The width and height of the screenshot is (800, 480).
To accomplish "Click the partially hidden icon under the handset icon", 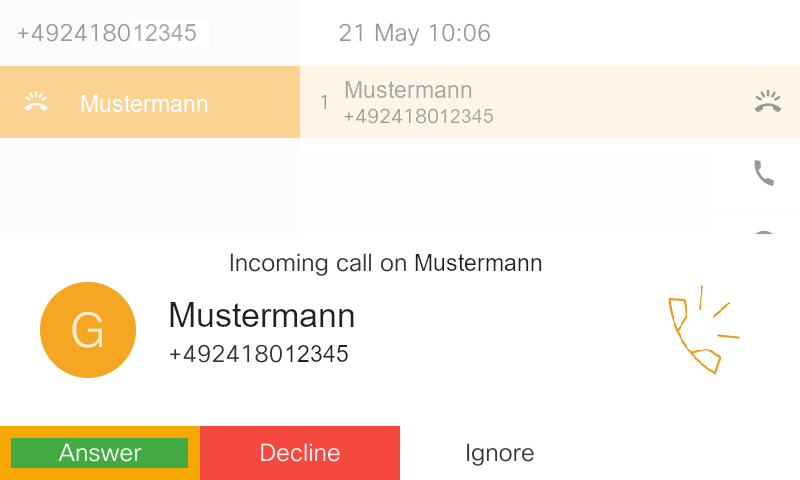I will click(x=764, y=234).
